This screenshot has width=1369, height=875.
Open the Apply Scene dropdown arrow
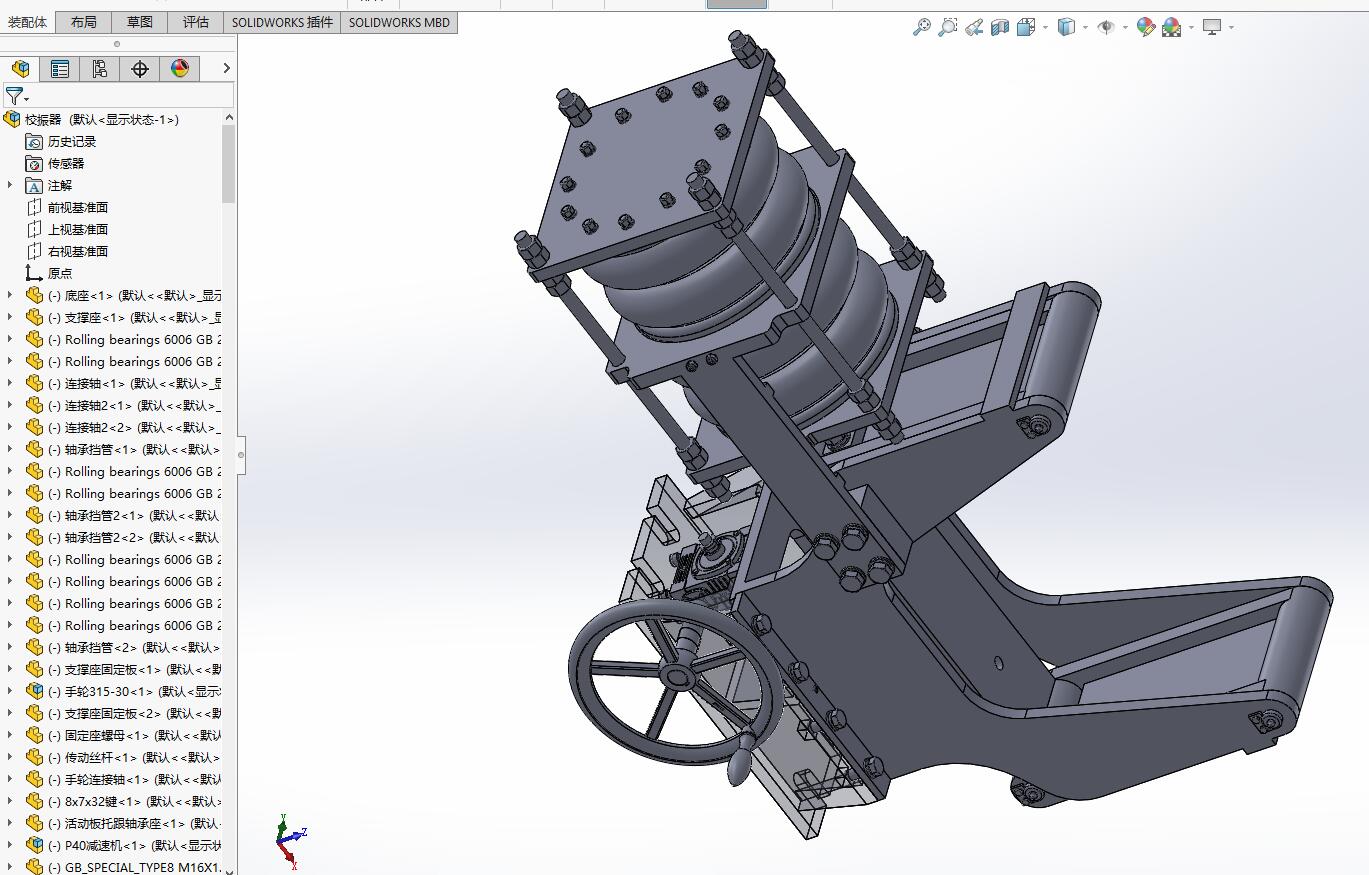[x=1191, y=27]
